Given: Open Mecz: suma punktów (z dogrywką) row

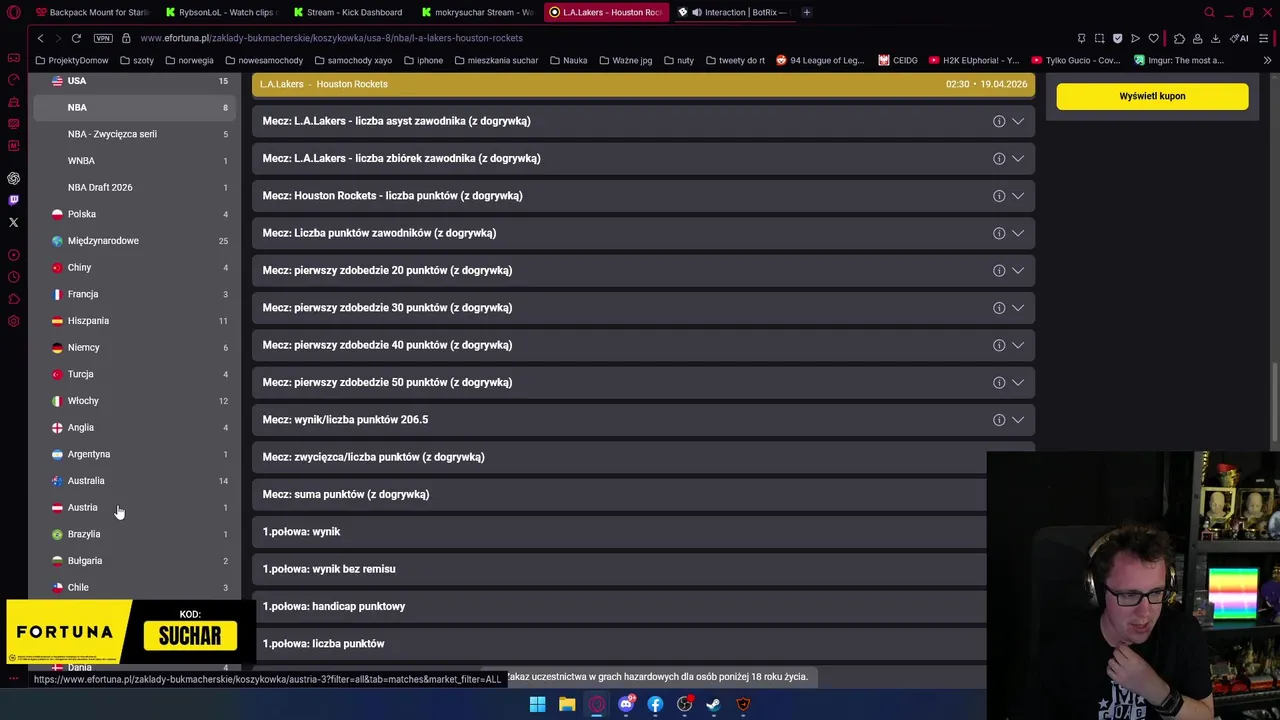Looking at the screenshot, I should (620, 494).
